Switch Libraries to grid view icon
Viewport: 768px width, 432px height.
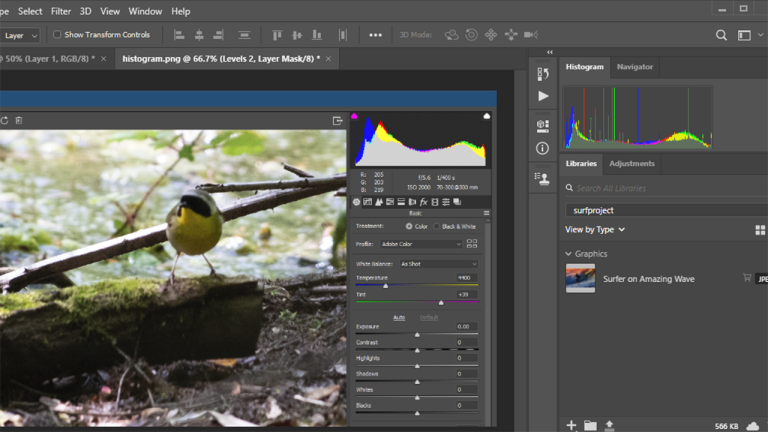pyautogui.click(x=760, y=230)
